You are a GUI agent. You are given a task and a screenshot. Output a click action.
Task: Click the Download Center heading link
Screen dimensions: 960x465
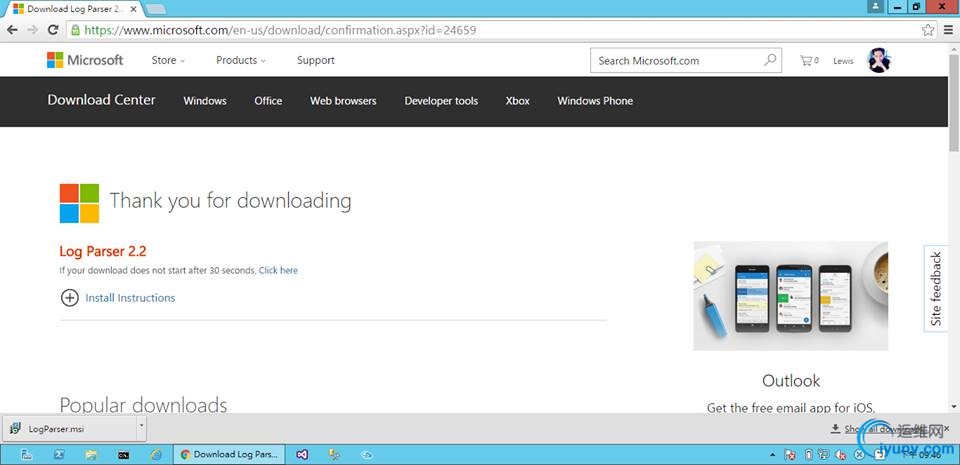coord(102,100)
